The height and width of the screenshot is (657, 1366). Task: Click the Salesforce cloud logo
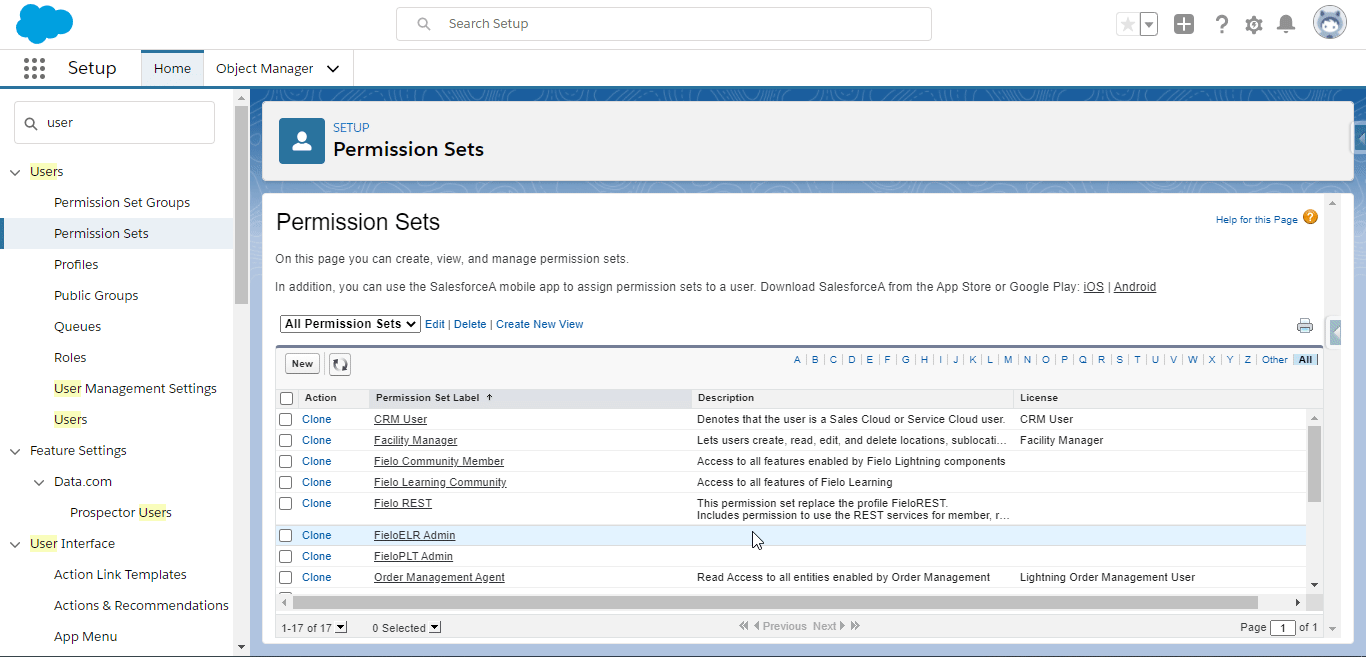tap(44, 23)
